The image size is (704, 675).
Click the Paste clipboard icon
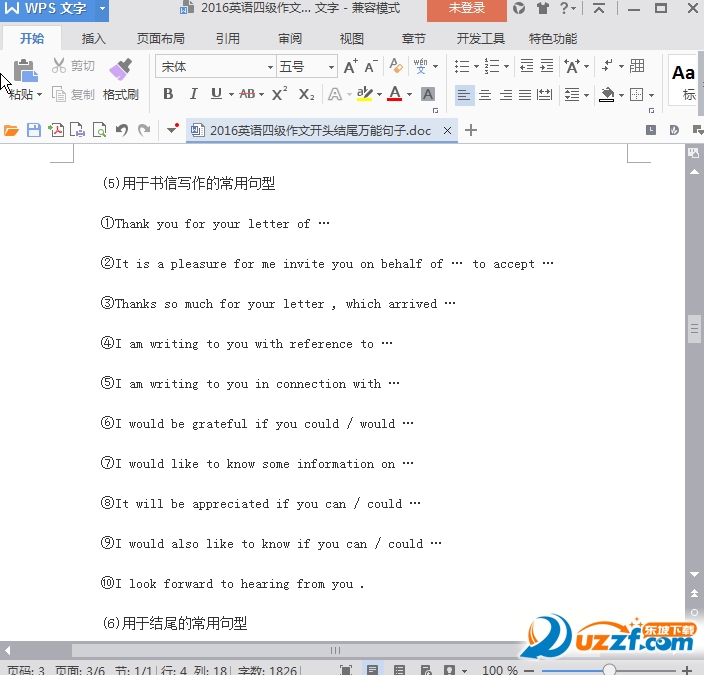tap(25, 71)
